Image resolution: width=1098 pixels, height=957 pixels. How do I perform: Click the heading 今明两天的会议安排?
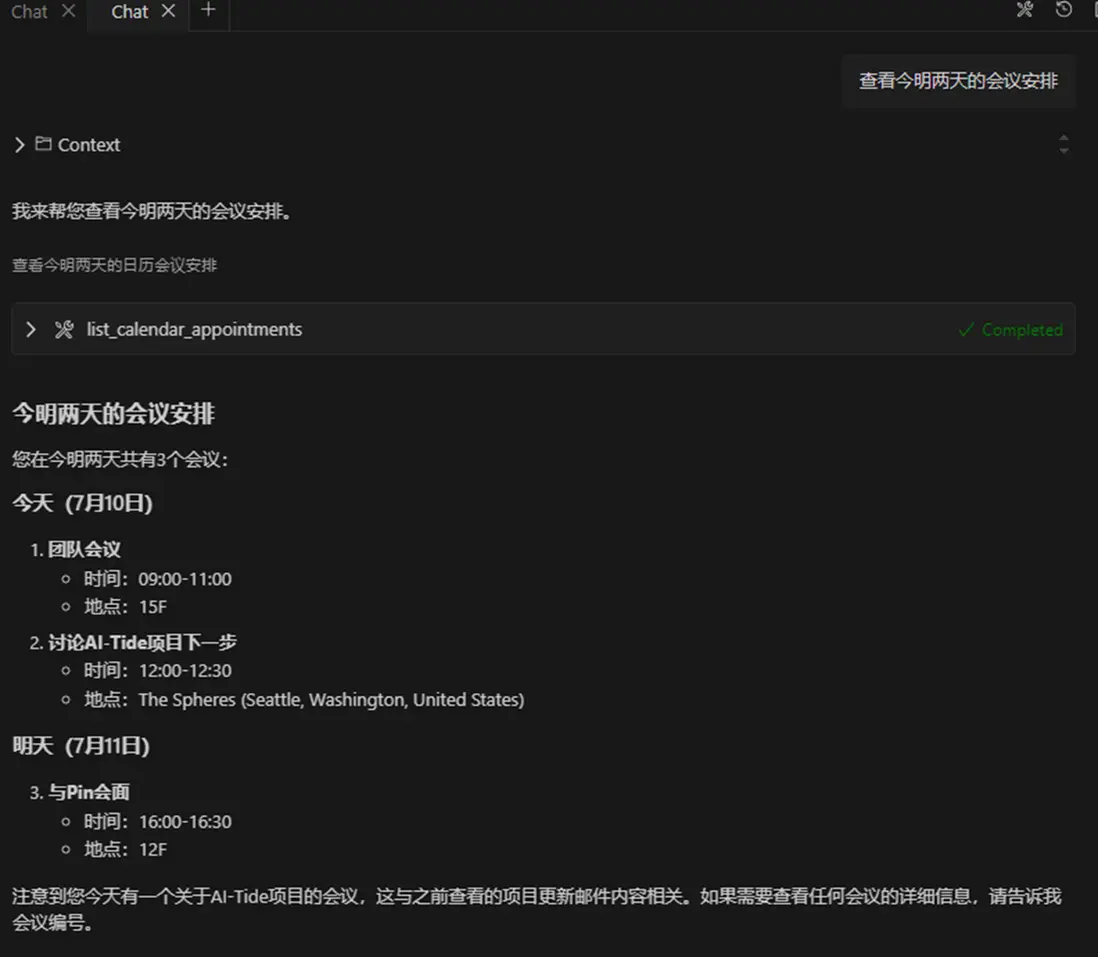click(x=113, y=413)
